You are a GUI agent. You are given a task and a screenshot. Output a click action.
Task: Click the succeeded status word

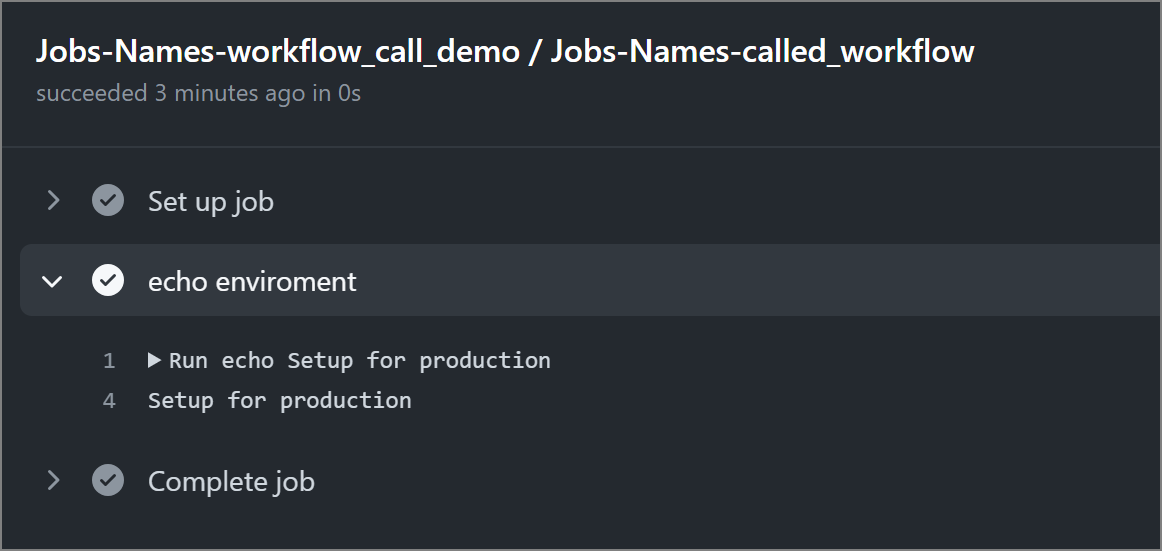[x=91, y=94]
